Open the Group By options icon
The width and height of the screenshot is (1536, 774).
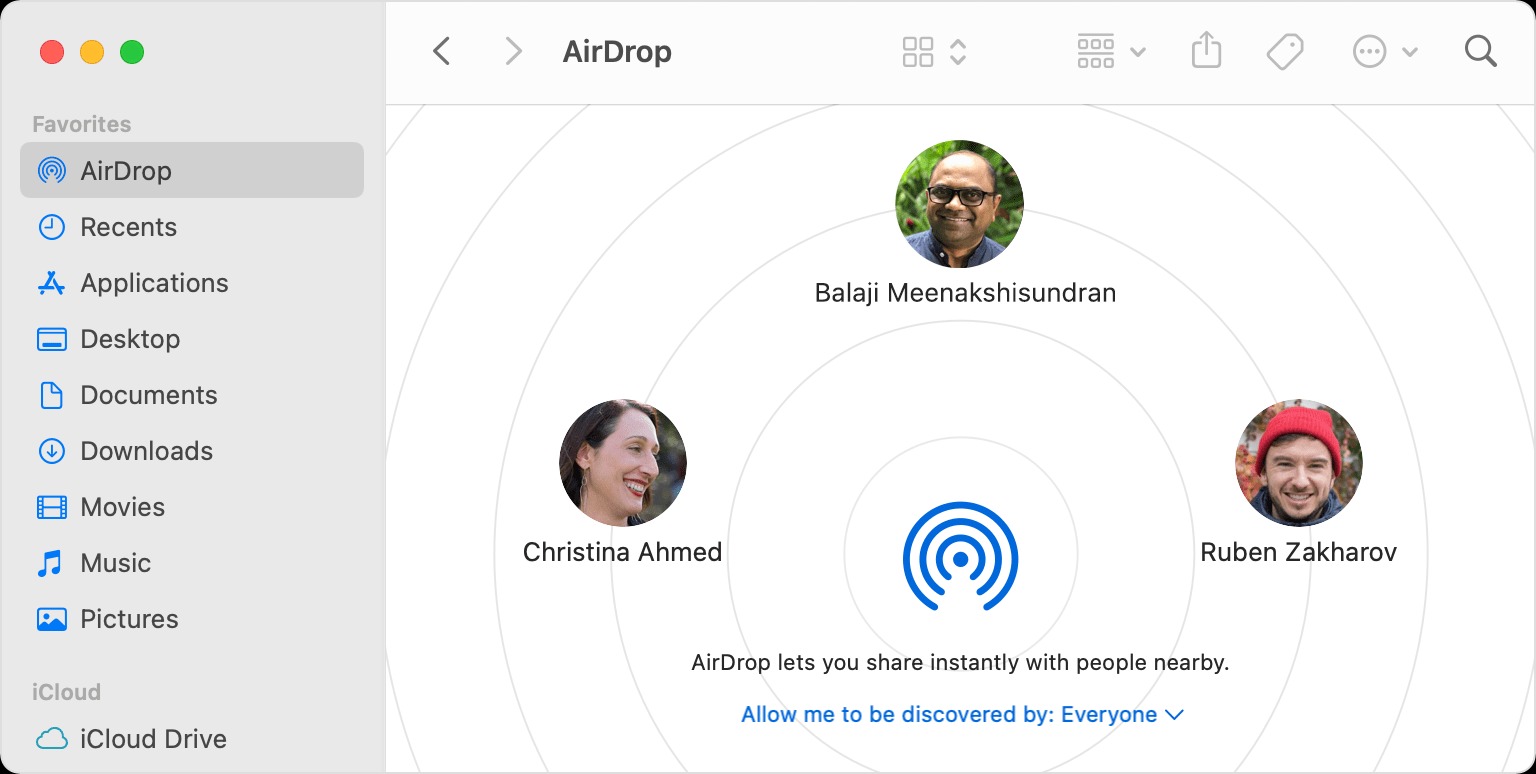(1096, 52)
